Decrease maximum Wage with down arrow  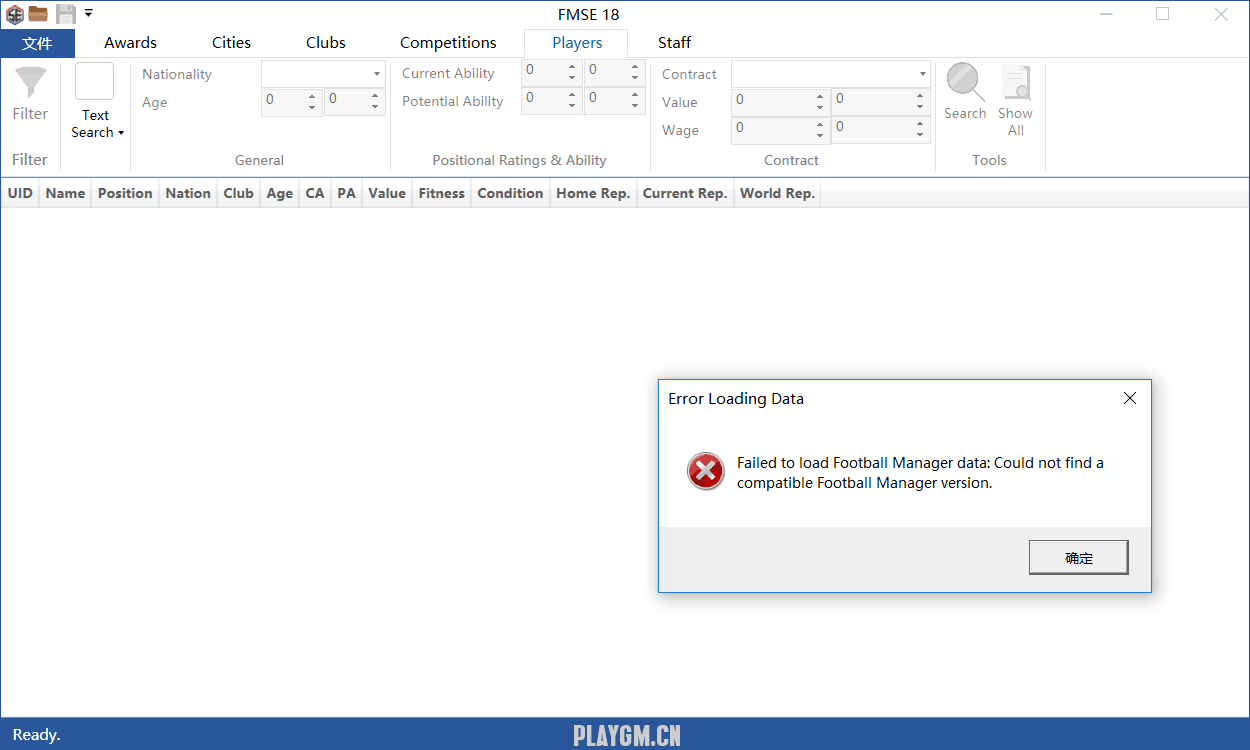coord(920,136)
